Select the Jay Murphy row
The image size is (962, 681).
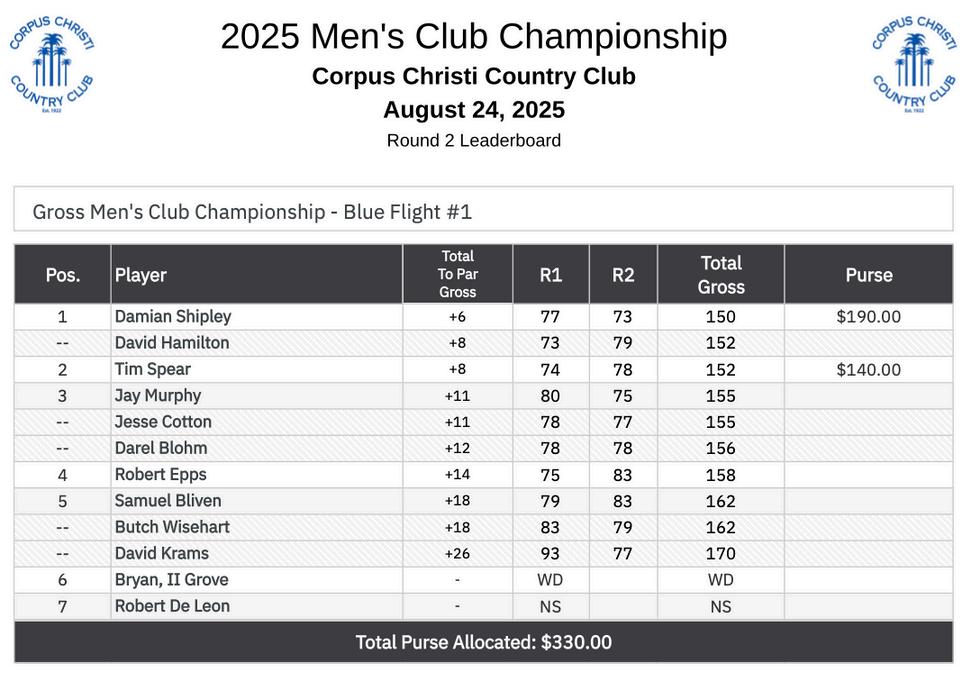[x=483, y=396]
